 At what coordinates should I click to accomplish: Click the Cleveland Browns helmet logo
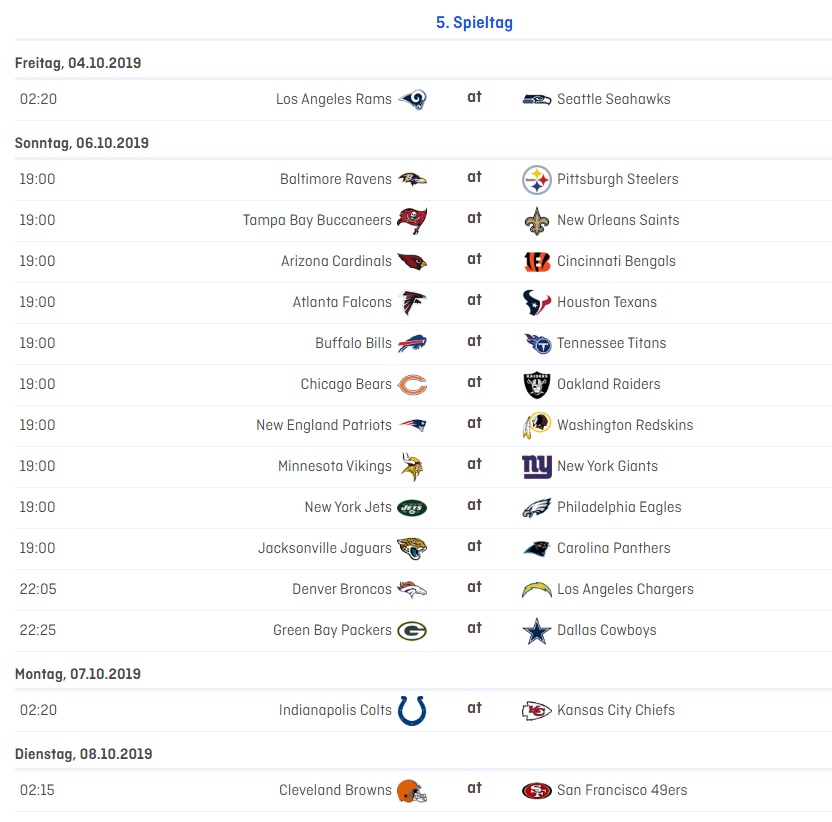412,791
